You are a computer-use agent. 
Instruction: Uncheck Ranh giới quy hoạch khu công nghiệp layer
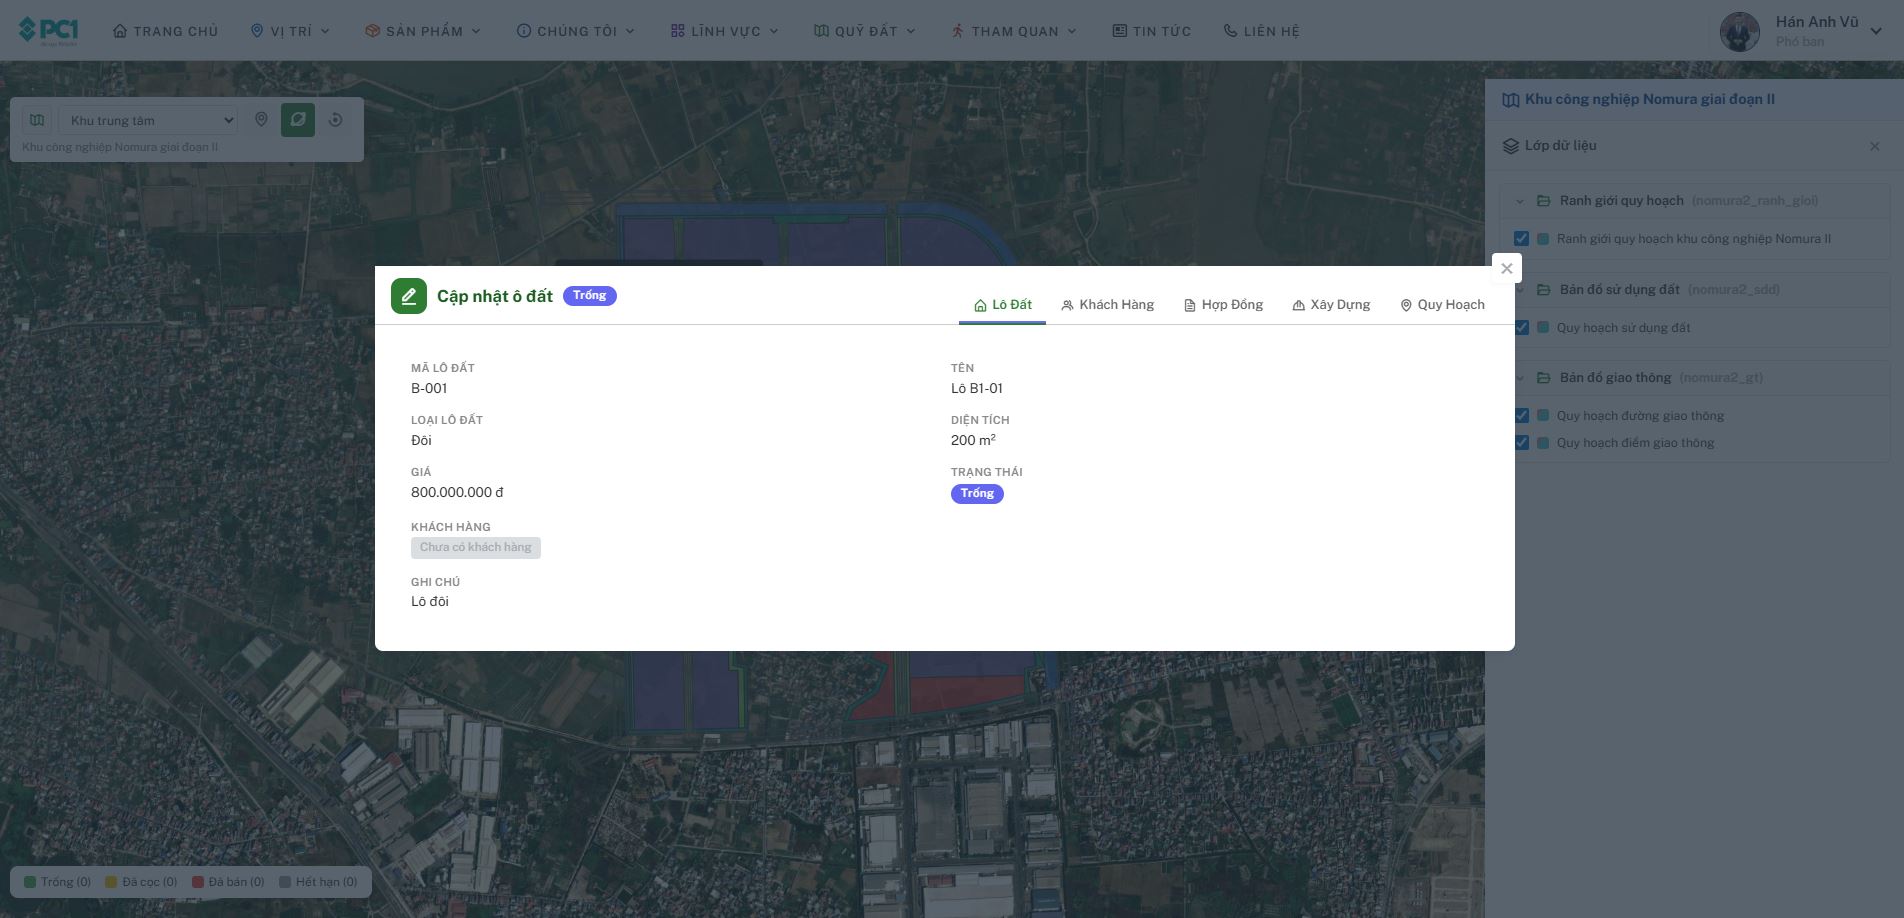click(x=1521, y=239)
